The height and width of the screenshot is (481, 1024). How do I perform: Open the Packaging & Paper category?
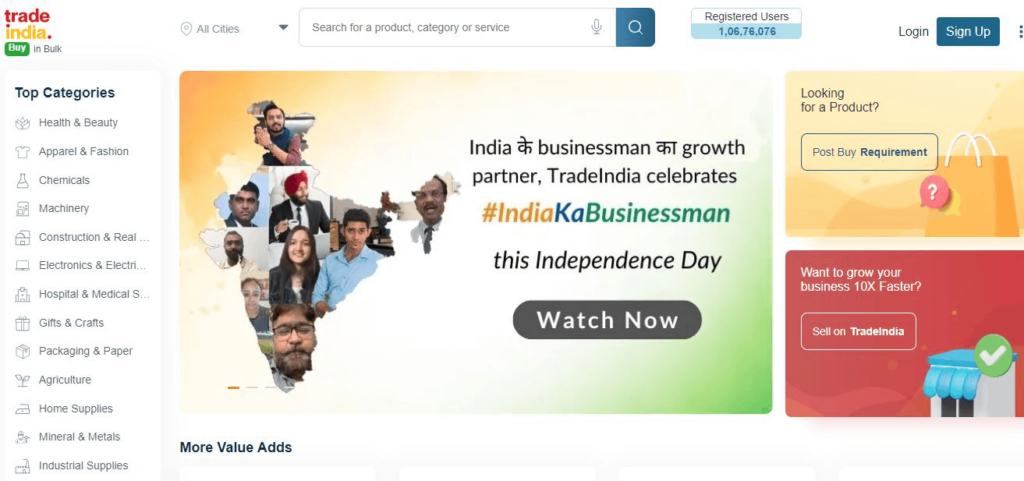pyautogui.click(x=86, y=351)
